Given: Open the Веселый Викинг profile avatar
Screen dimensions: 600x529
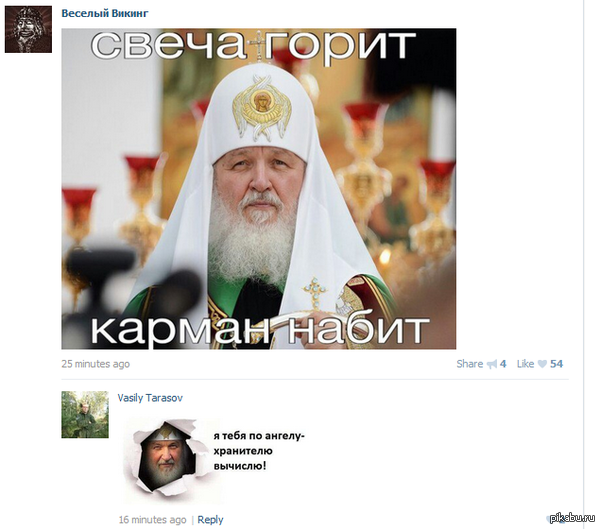Looking at the screenshot, I should [x=28, y=29].
